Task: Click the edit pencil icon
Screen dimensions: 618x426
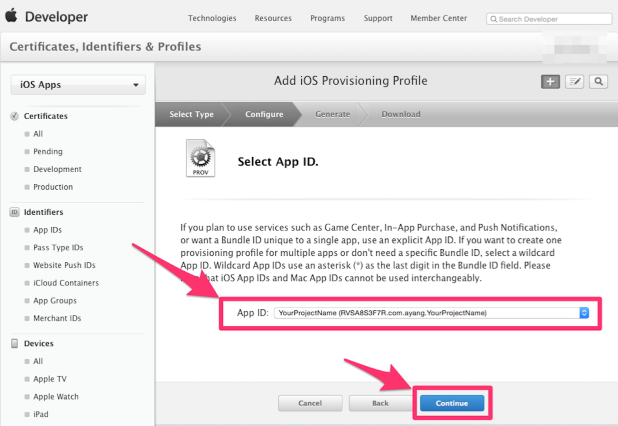Action: click(x=574, y=82)
